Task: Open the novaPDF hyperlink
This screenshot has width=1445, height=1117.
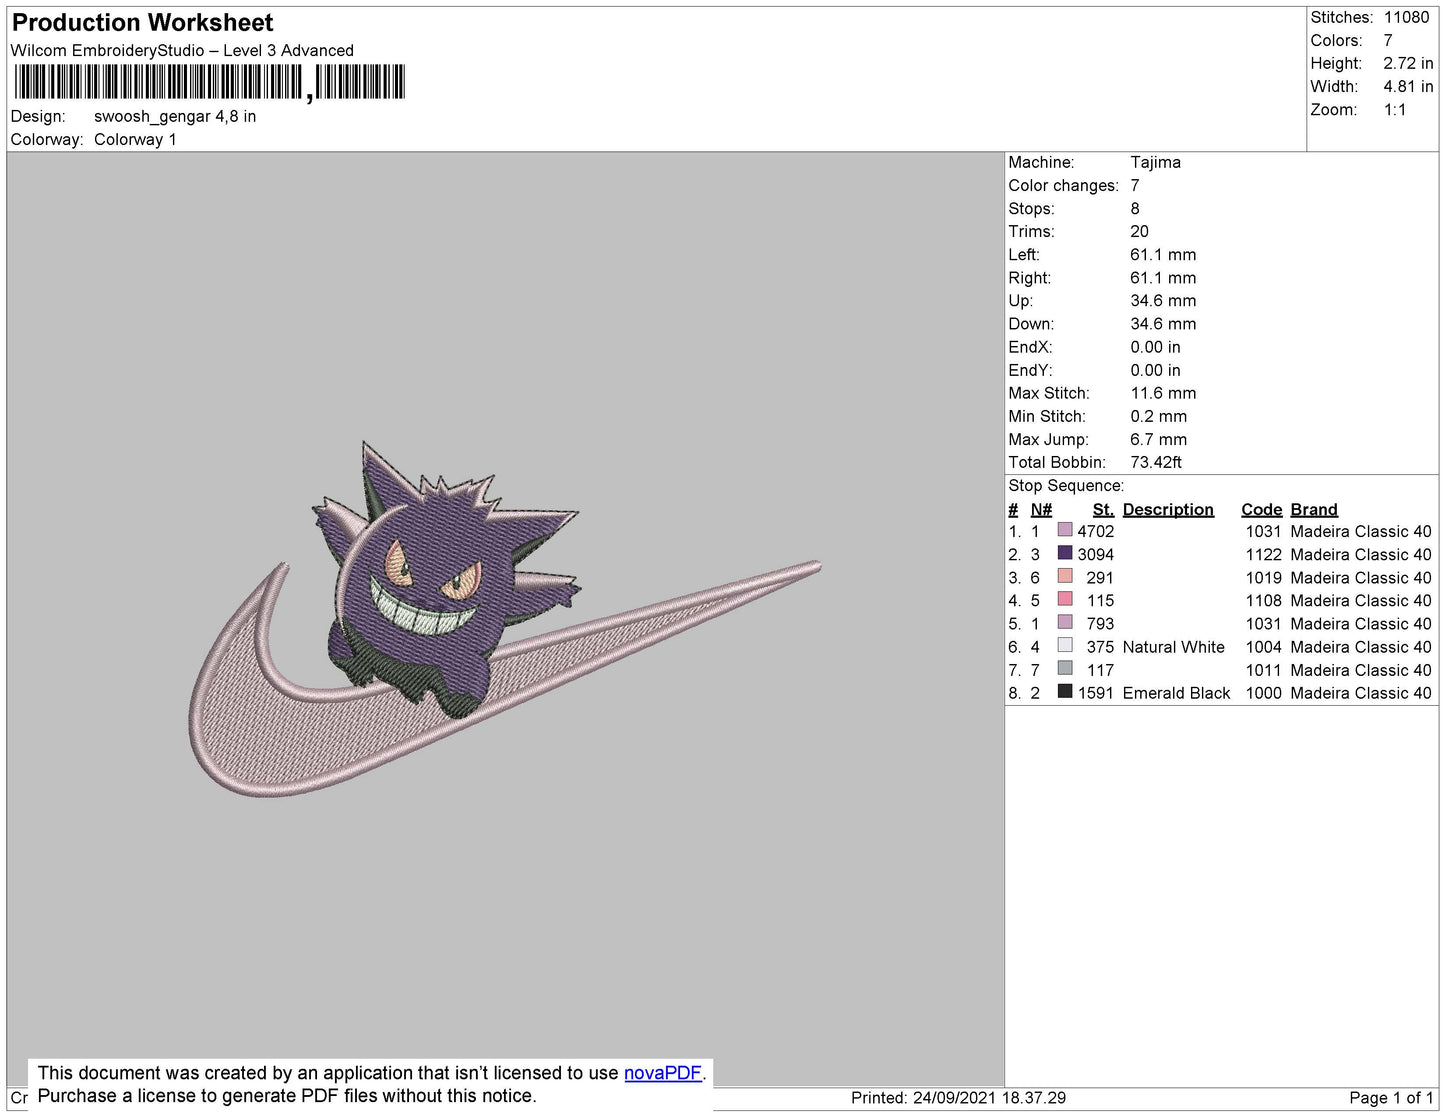Action: [x=662, y=1073]
